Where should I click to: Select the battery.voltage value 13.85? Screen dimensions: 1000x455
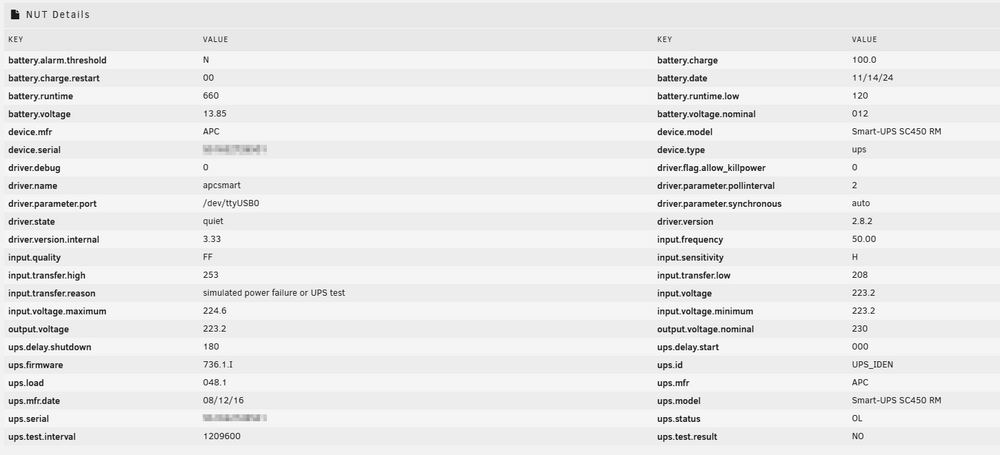[215, 114]
